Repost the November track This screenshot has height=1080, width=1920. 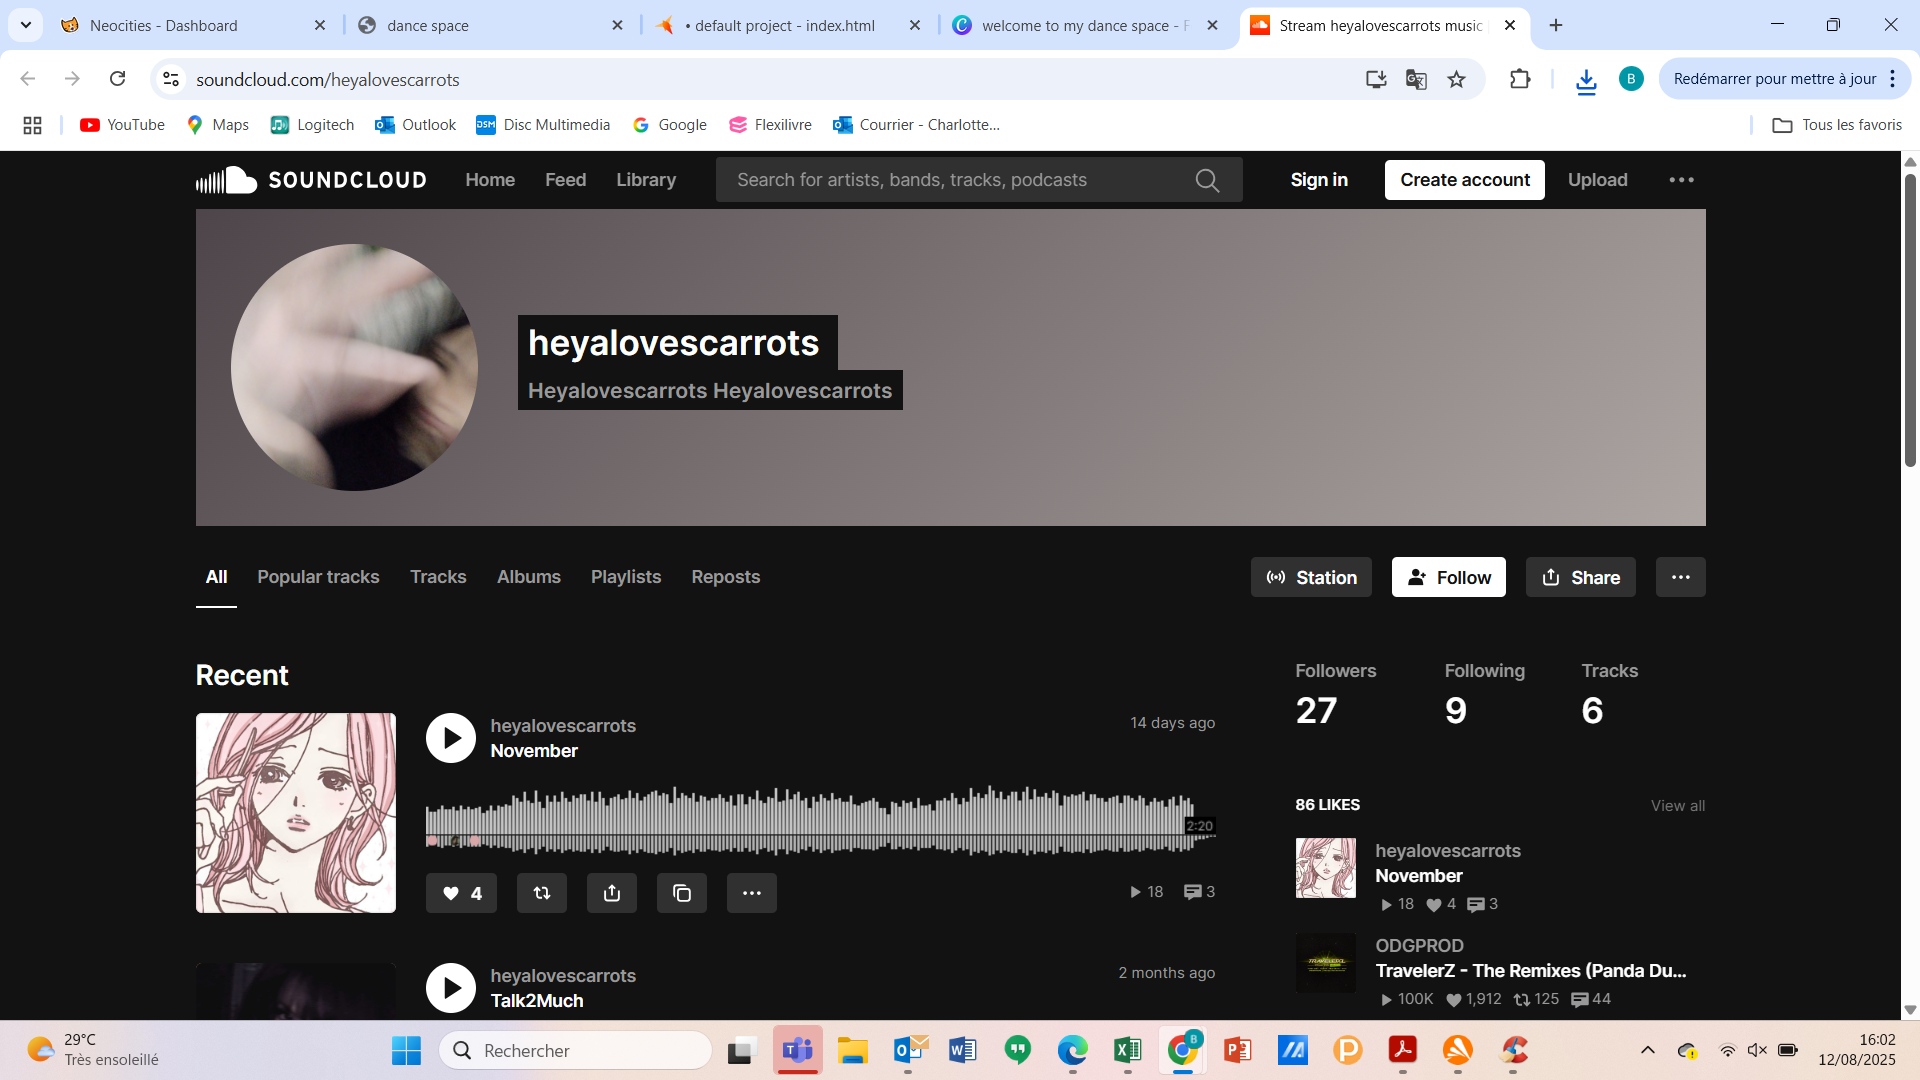pyautogui.click(x=542, y=893)
